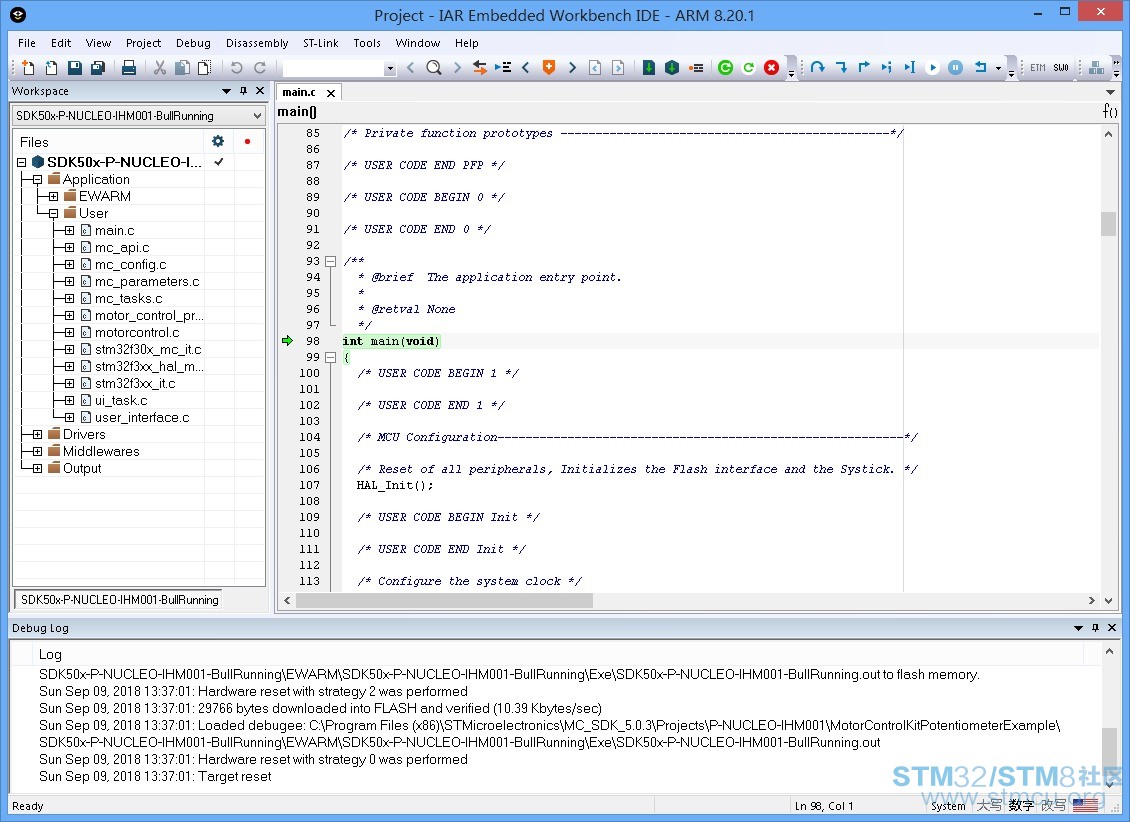Select user_interface.c in the file tree
This screenshot has width=1130, height=822.
142,417
